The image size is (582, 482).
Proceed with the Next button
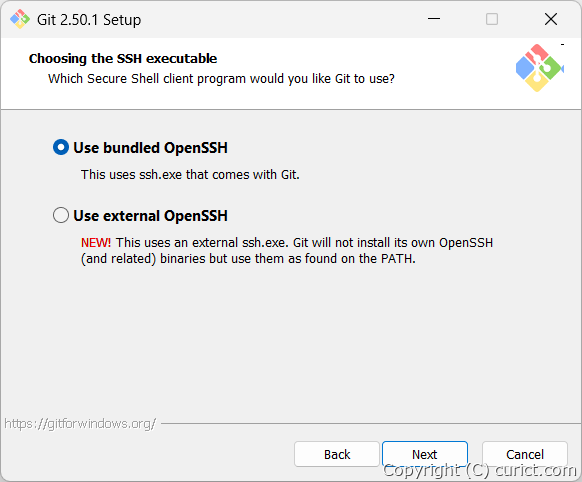coord(425,454)
